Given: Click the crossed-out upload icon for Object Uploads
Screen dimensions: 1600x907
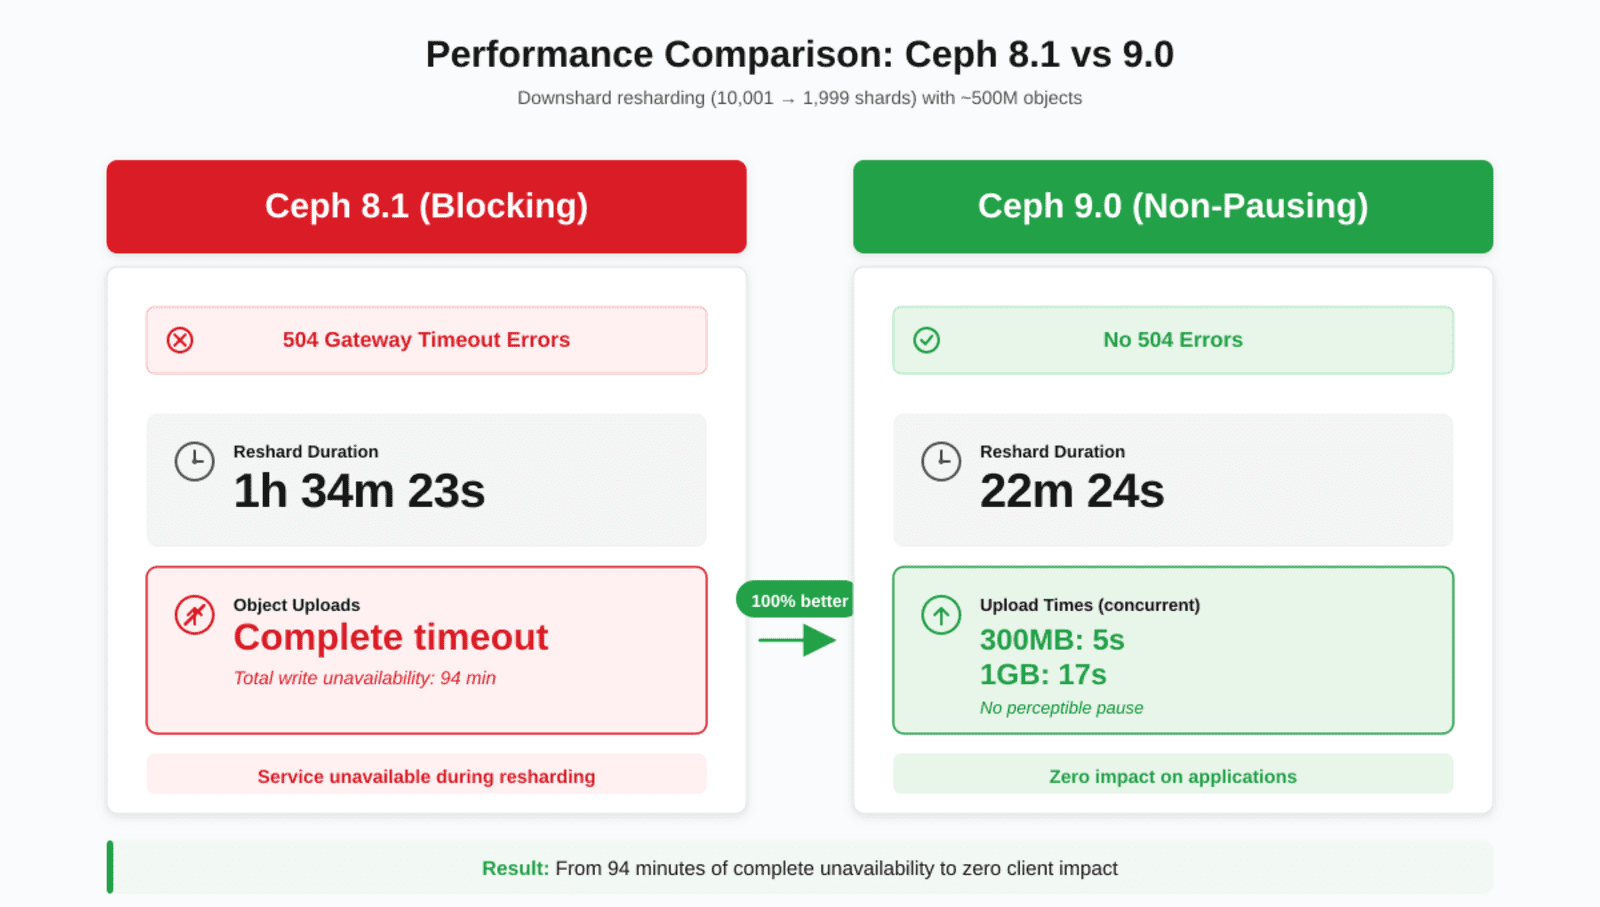Looking at the screenshot, I should pyautogui.click(x=195, y=615).
